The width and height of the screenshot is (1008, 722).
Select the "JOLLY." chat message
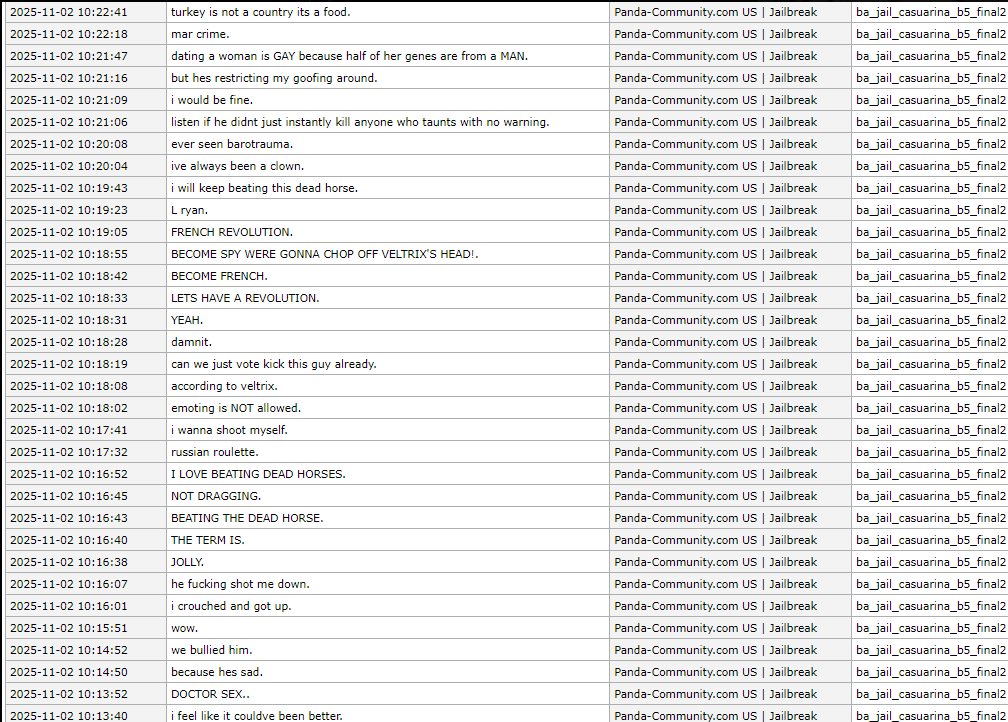[187, 562]
